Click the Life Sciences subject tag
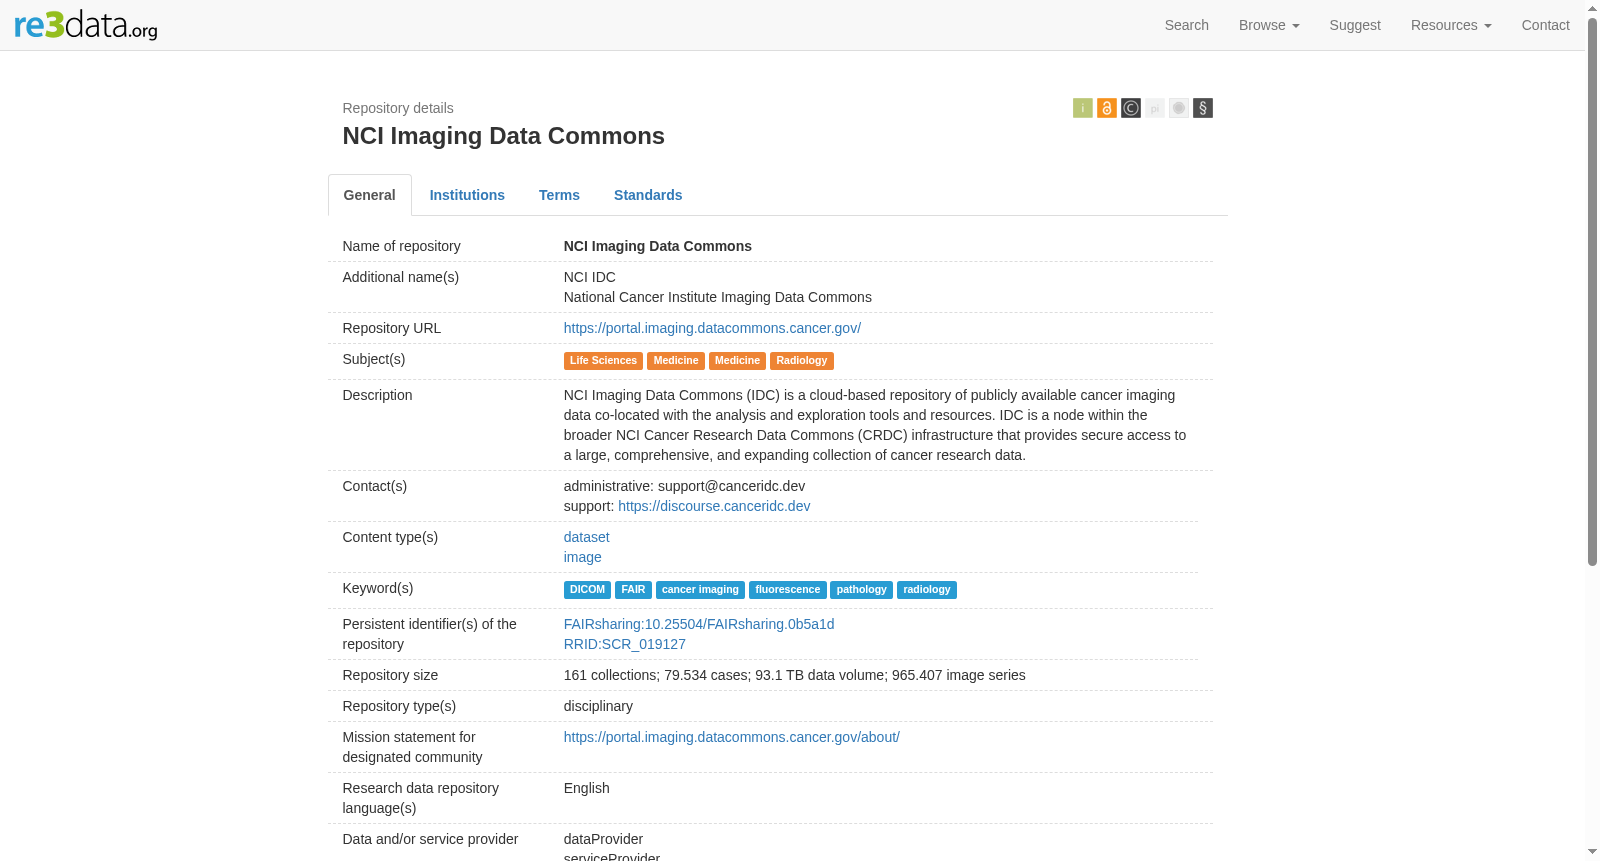Screen dimensions: 1600x861 click(603, 361)
